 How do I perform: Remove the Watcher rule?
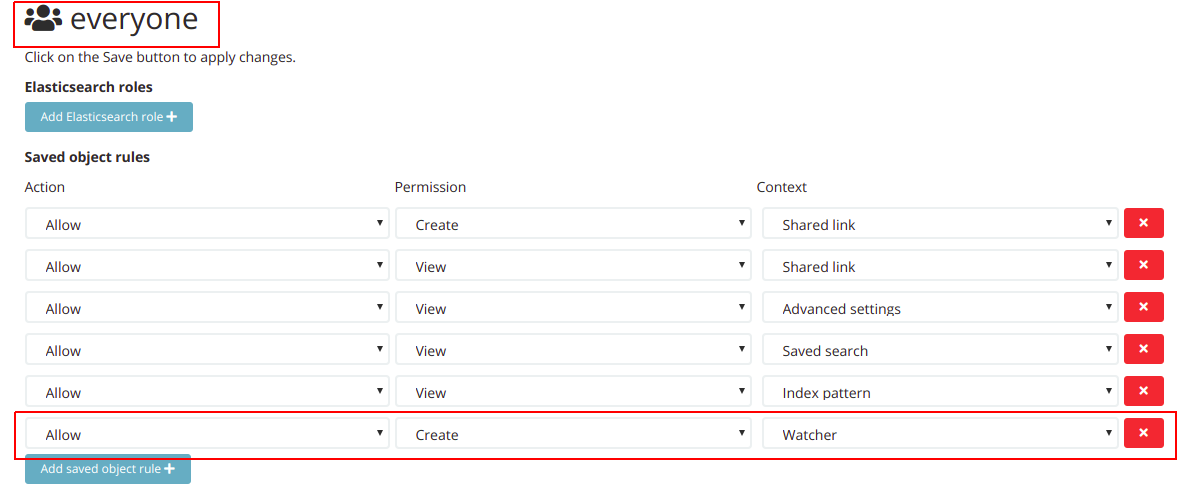click(1143, 434)
